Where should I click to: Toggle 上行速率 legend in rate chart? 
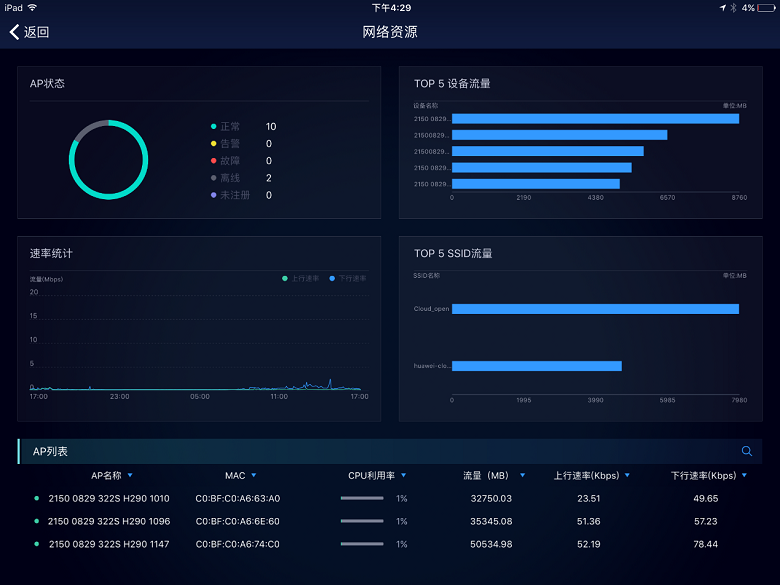coord(301,278)
